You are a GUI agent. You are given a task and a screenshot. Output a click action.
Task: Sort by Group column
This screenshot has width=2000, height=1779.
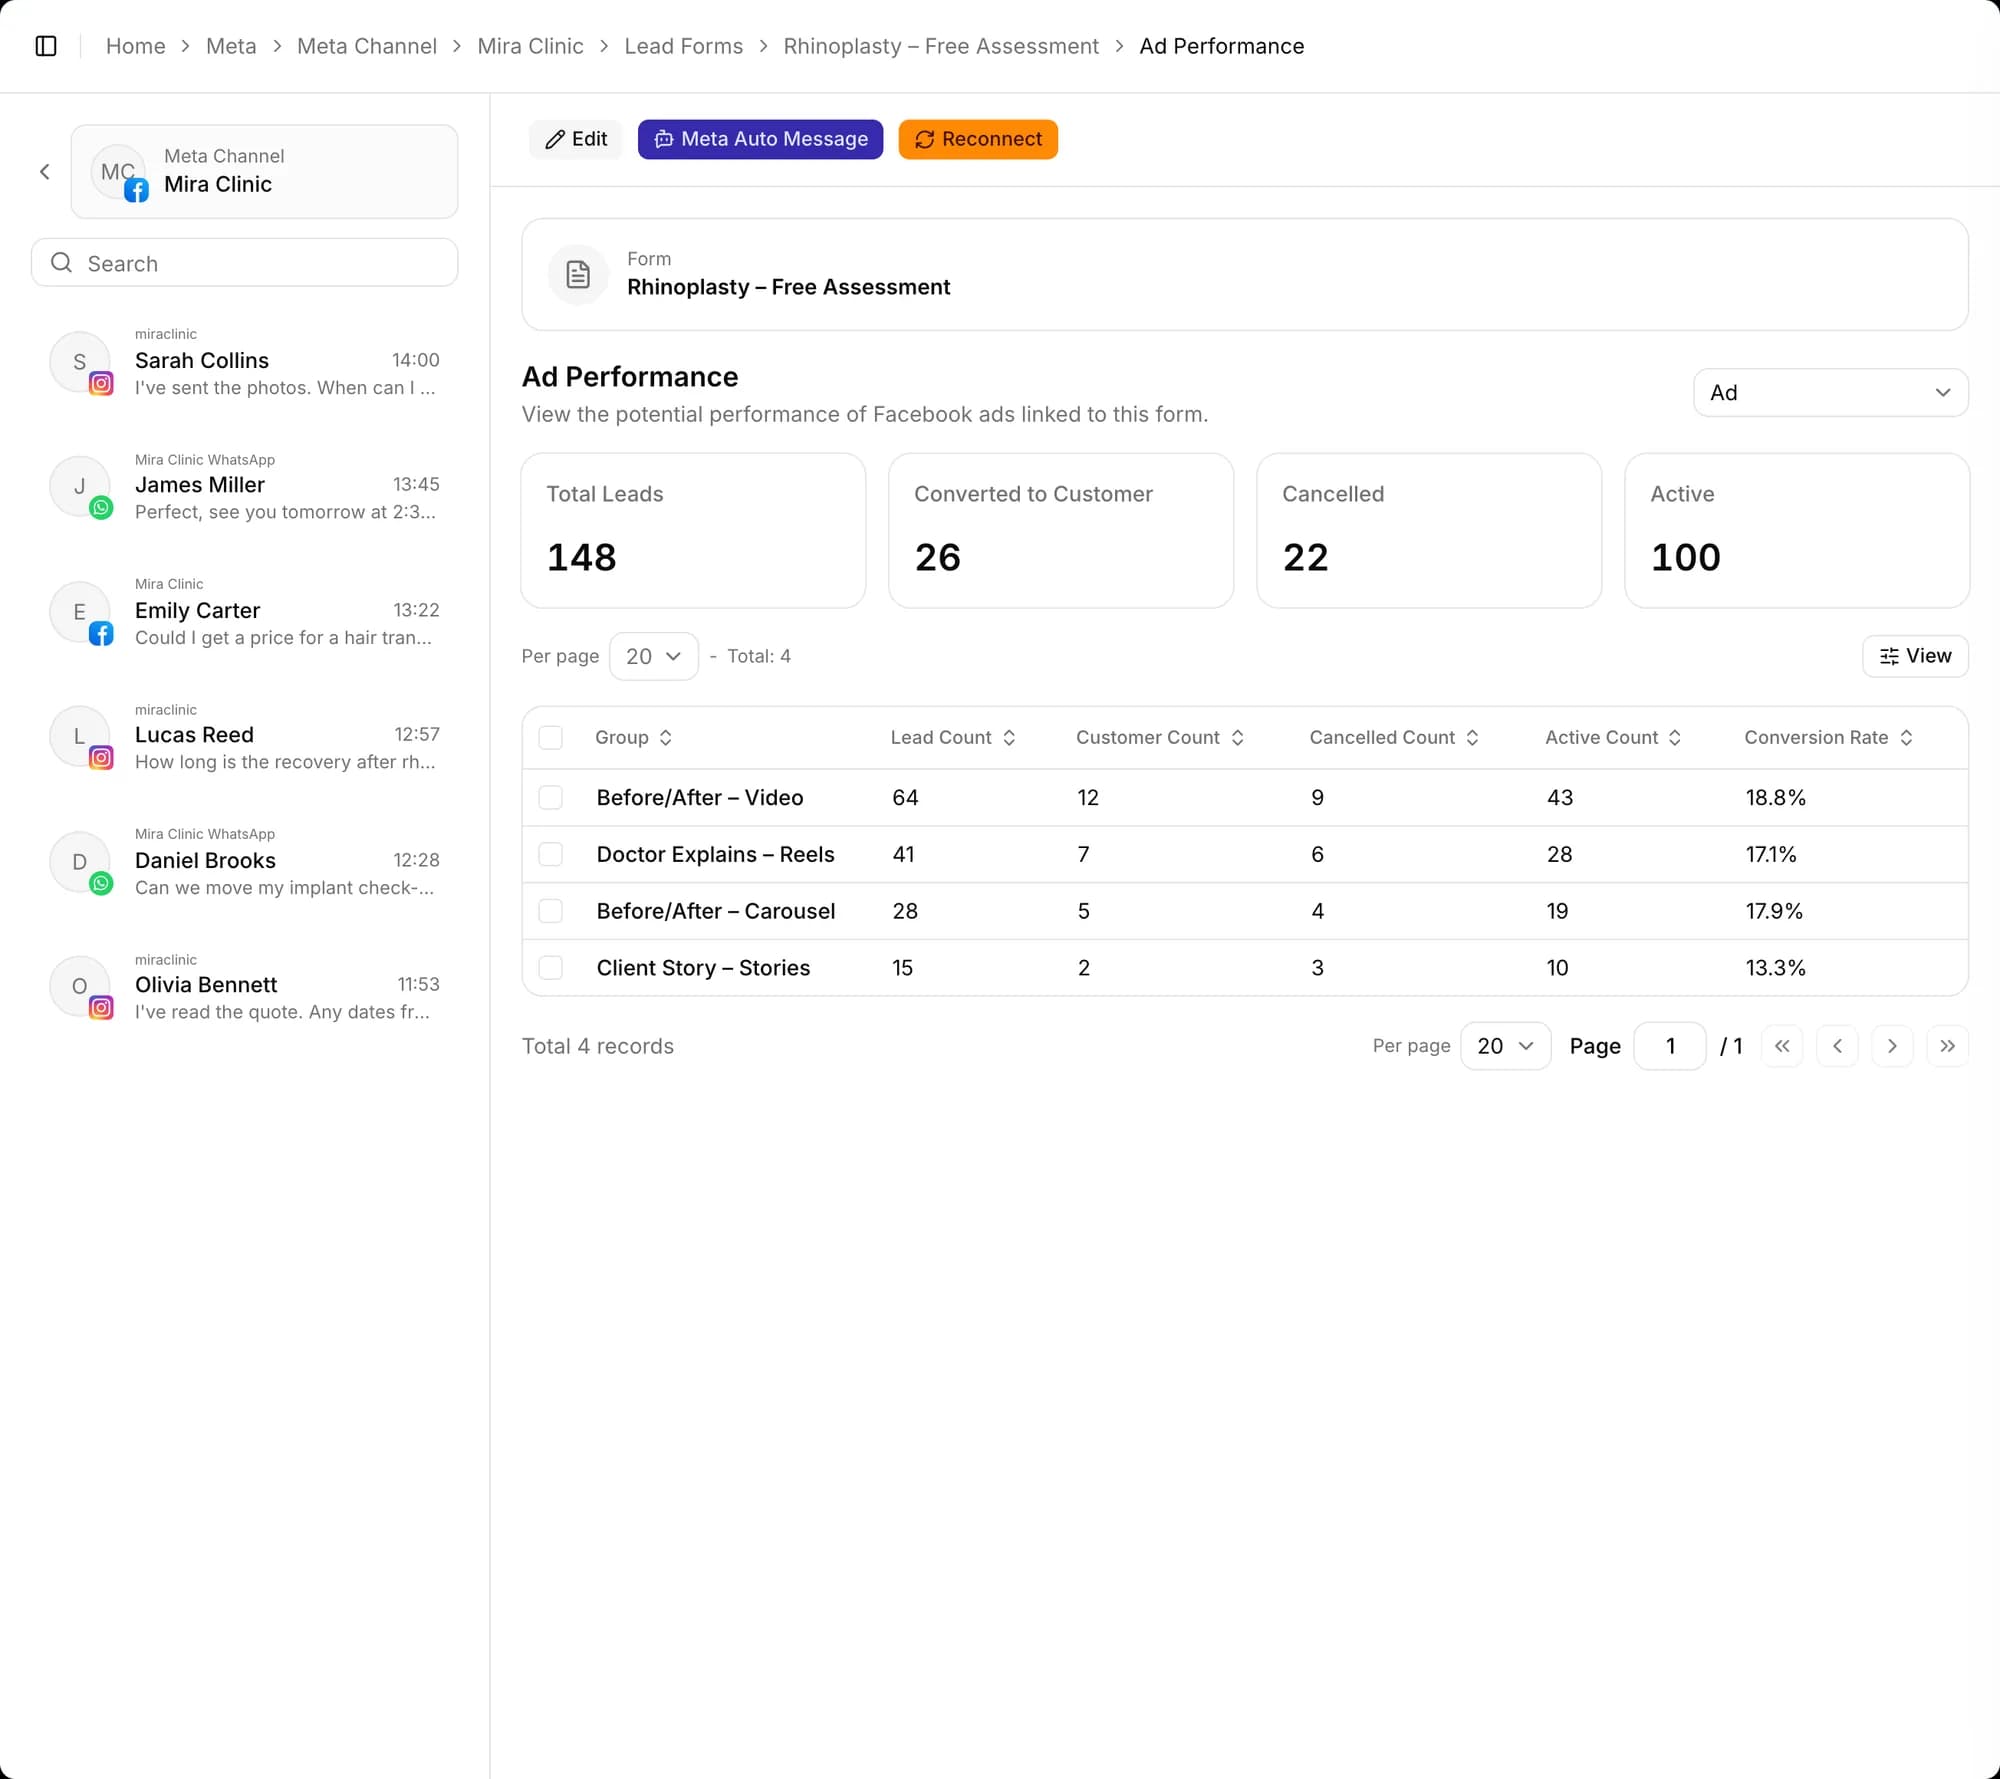[x=633, y=738]
